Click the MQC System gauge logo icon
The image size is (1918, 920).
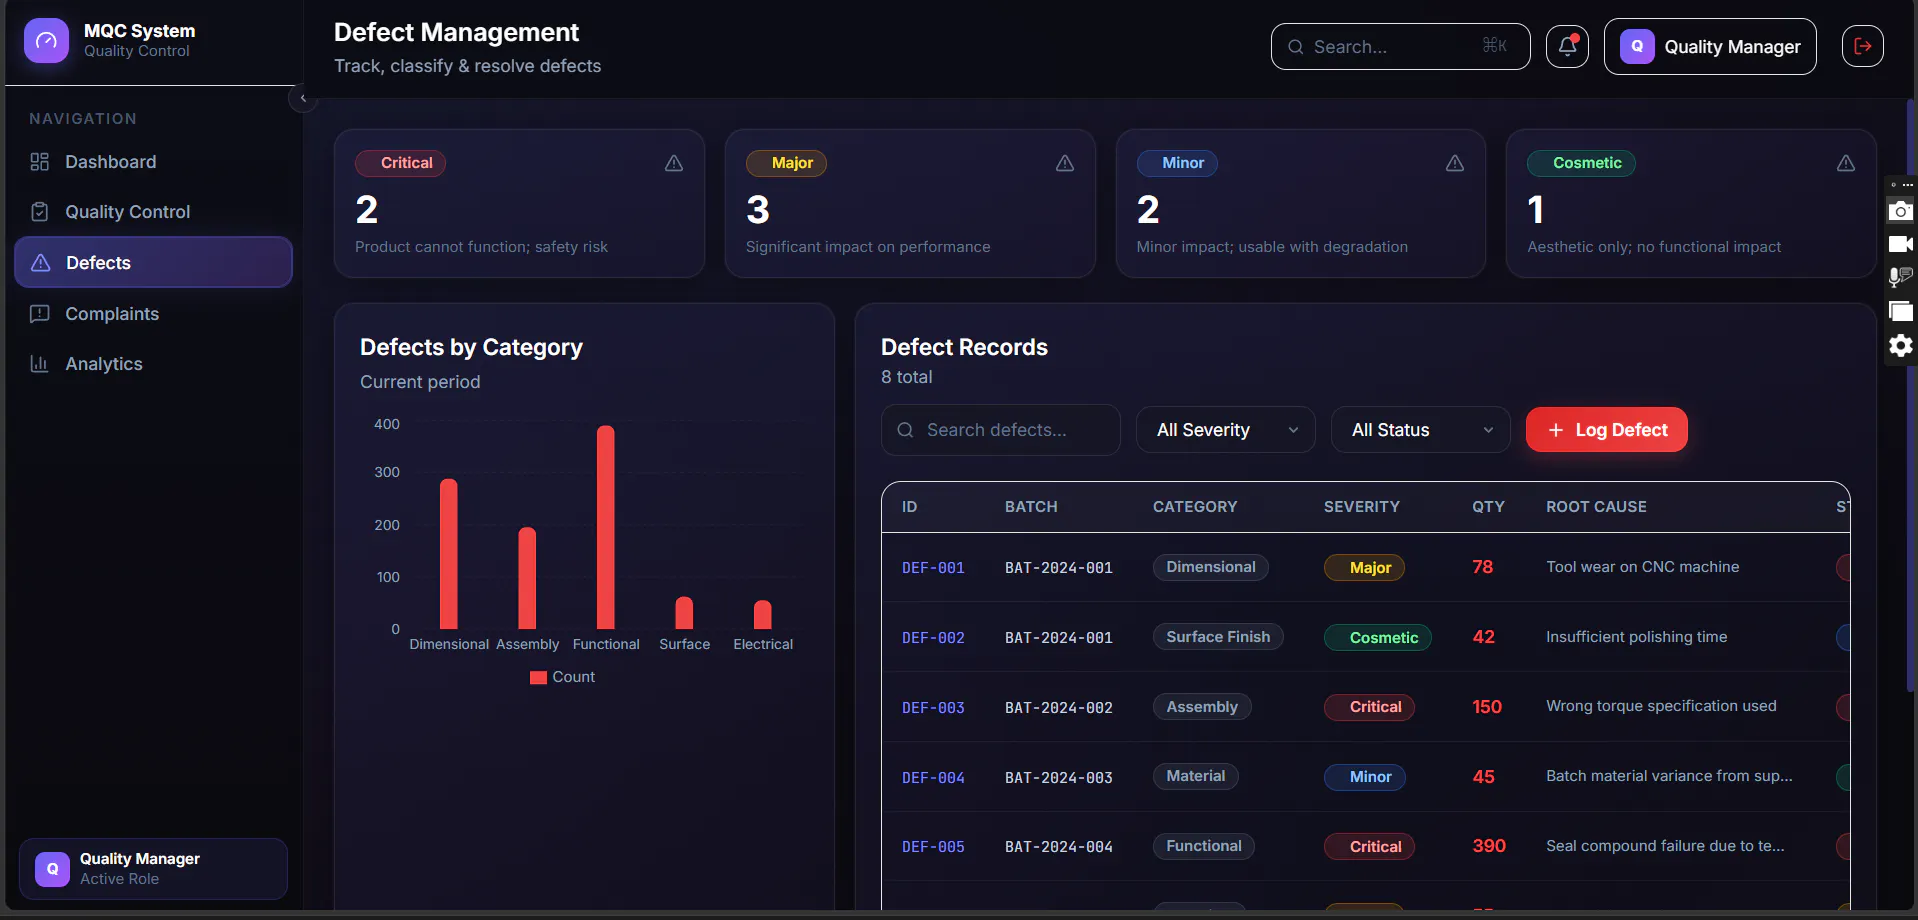pos(46,41)
